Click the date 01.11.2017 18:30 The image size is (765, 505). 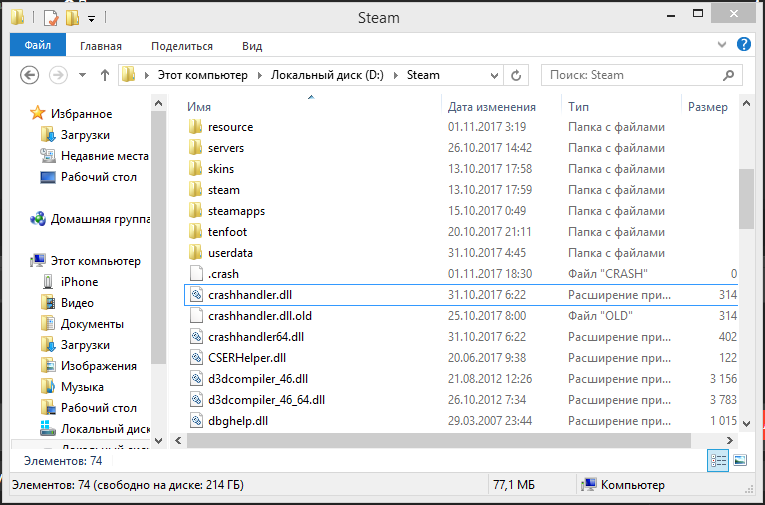coord(490,274)
